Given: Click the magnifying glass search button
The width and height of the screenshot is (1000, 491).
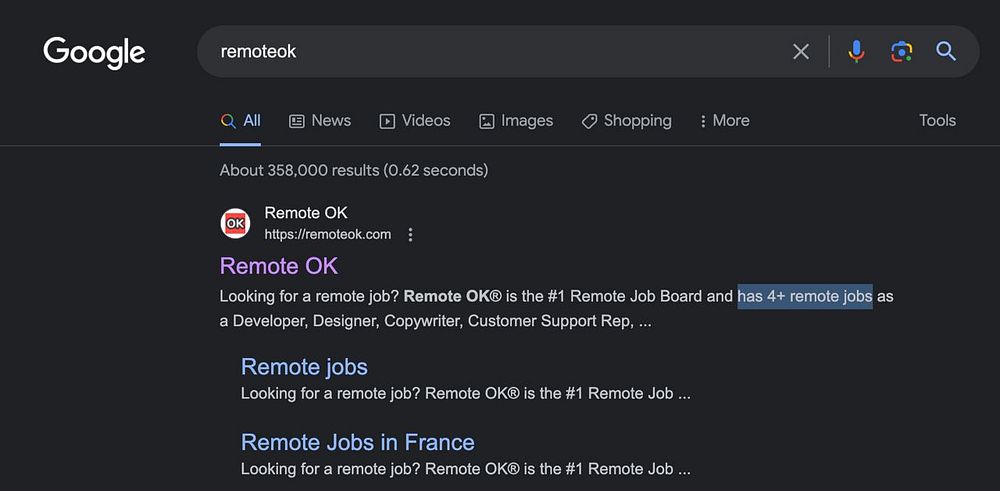Looking at the screenshot, I should tap(946, 52).
